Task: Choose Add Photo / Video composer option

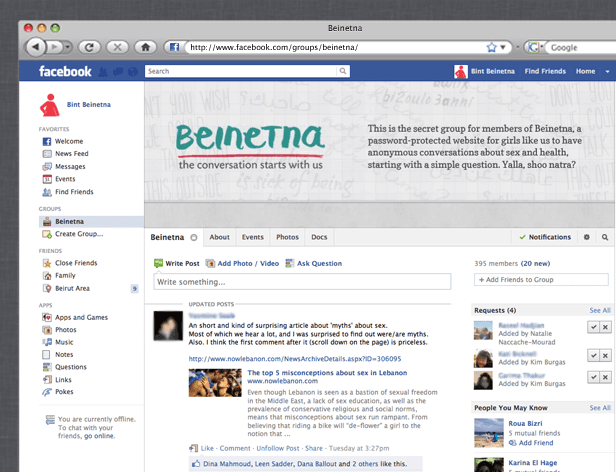Action: tap(242, 263)
